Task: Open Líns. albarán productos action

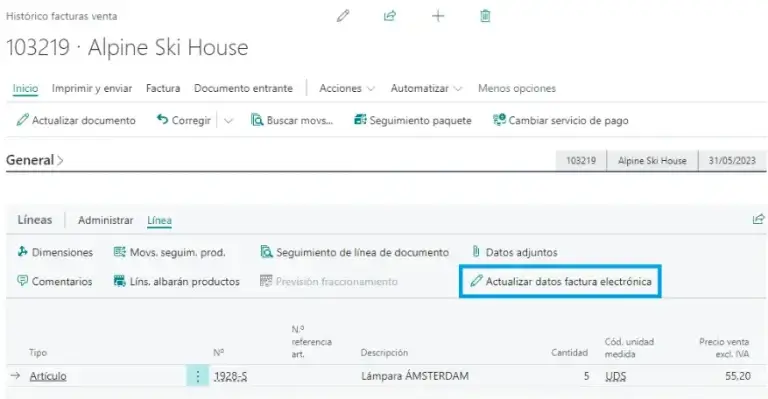Action: (176, 282)
